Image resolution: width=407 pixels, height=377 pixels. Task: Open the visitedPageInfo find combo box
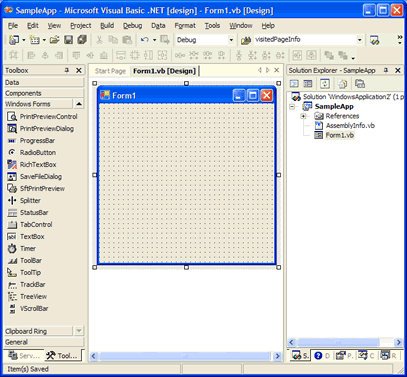(360, 40)
